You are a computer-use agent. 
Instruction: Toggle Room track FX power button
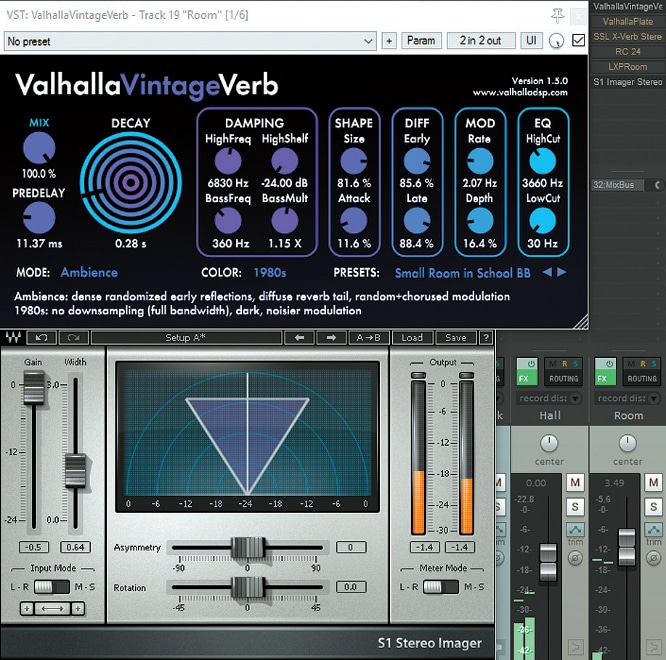click(610, 364)
